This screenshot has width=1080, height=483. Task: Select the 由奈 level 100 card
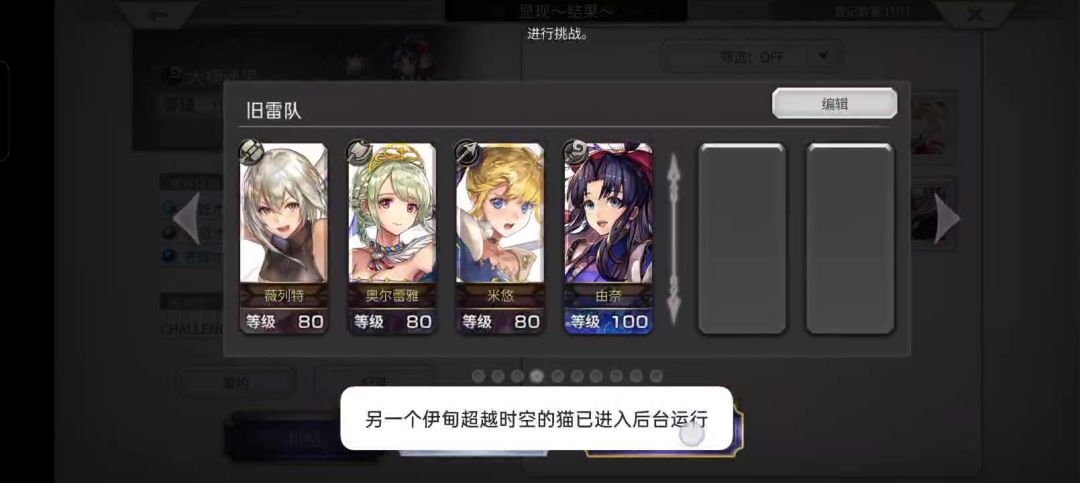pos(608,238)
